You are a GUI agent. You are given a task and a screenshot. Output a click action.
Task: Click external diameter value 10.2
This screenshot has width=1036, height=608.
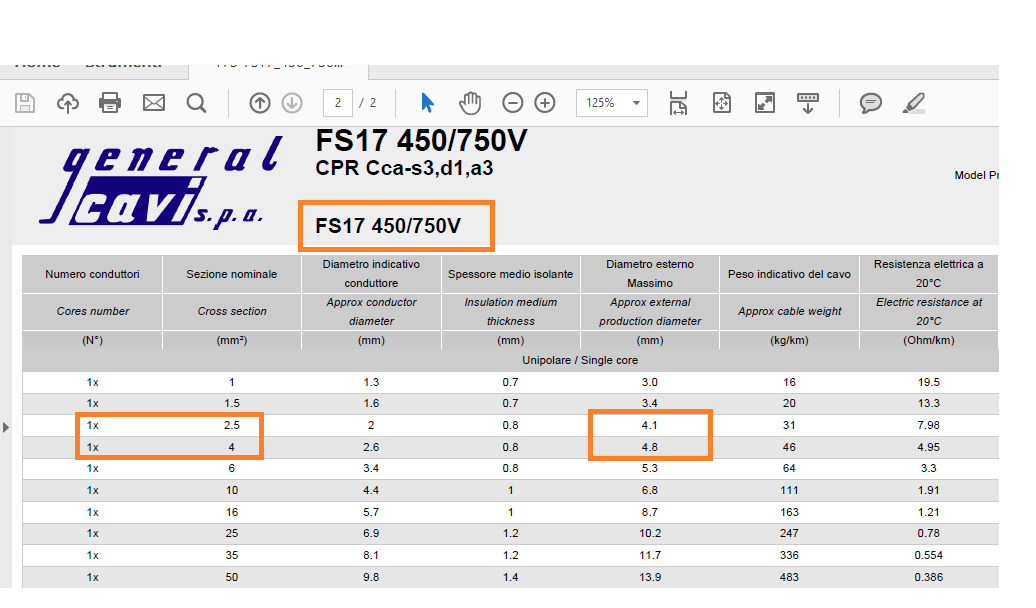[650, 533]
